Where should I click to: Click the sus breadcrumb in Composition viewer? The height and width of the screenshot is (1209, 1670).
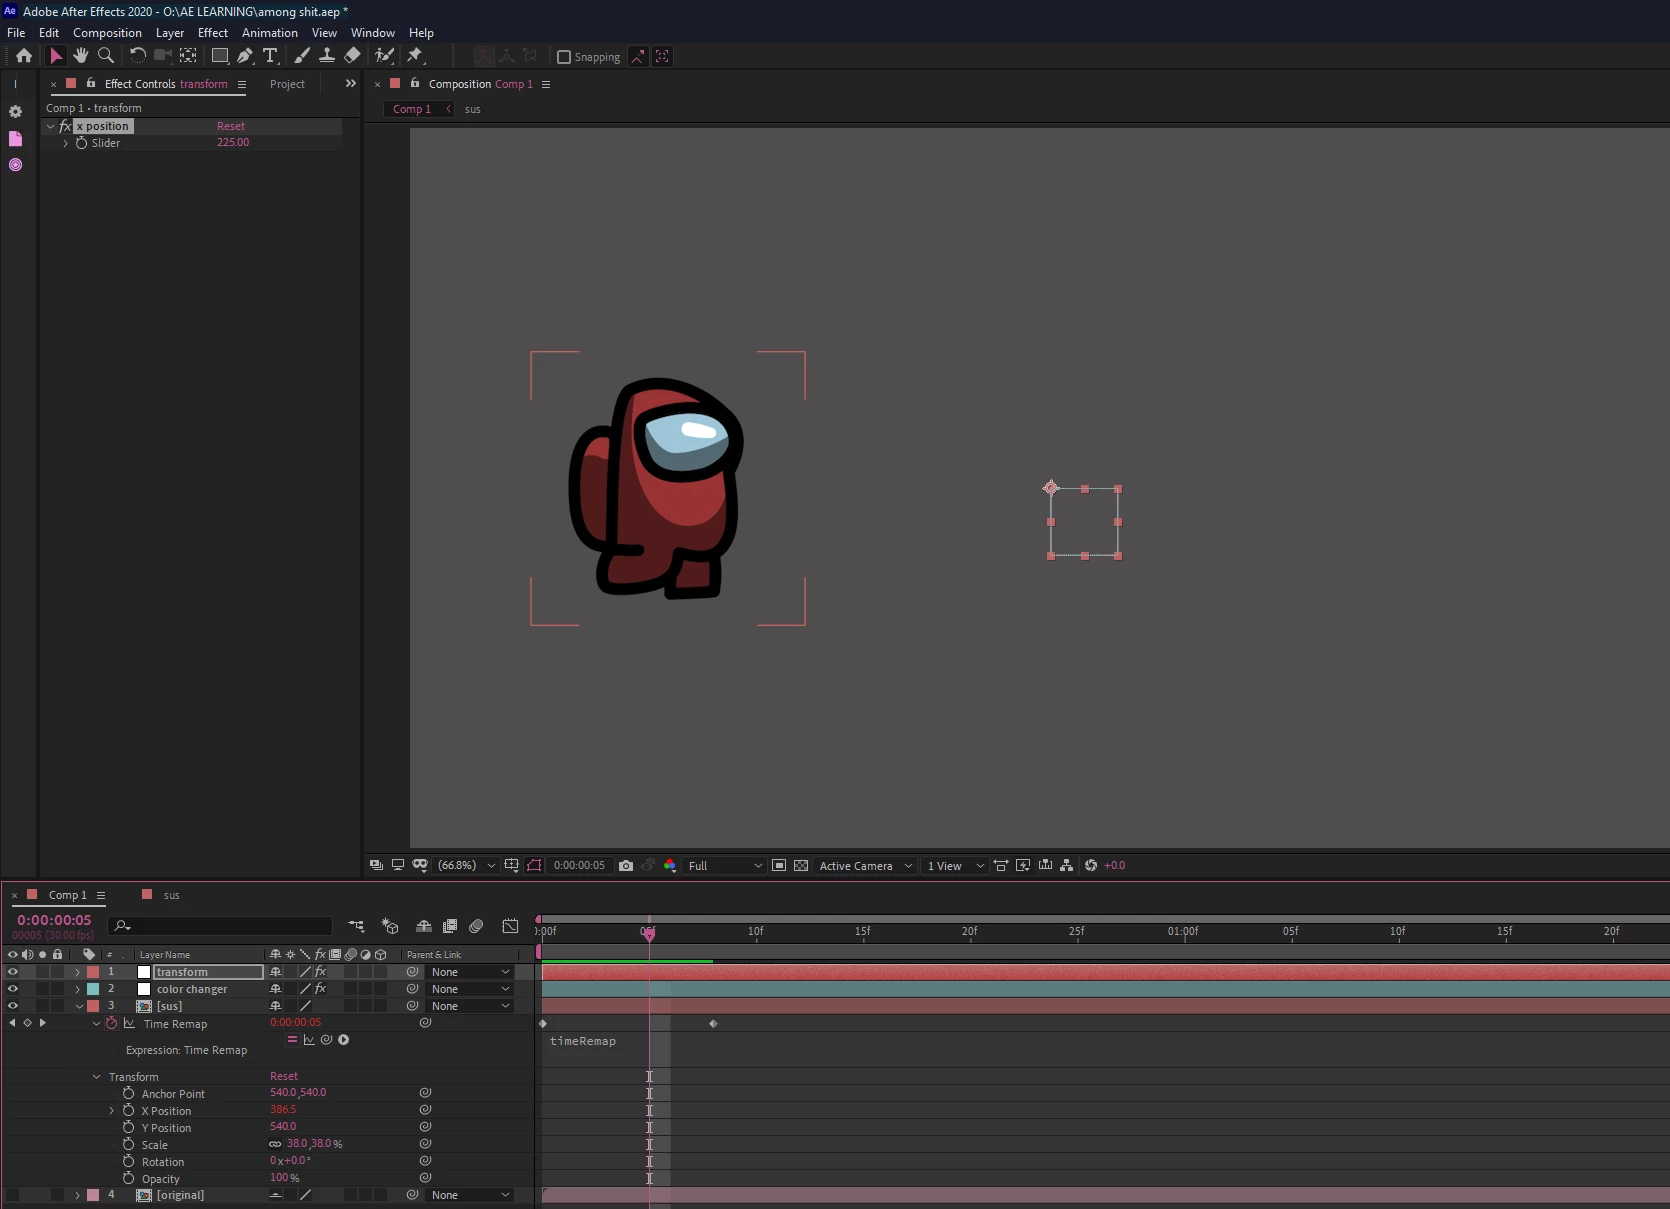coord(473,109)
